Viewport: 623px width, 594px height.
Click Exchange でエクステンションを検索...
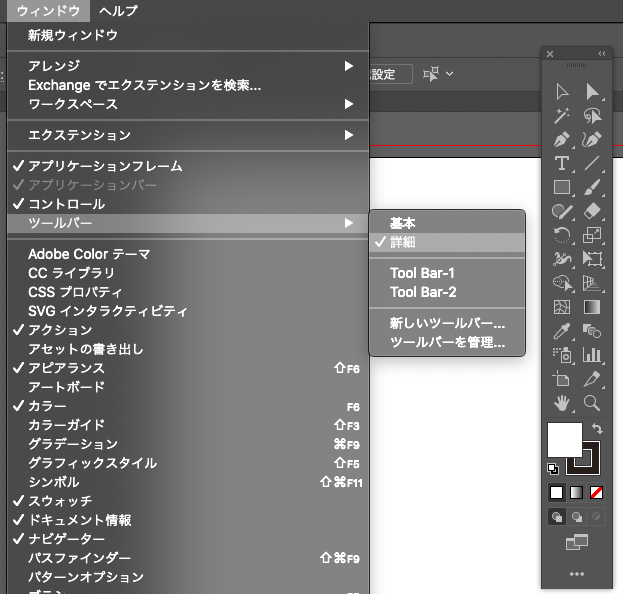tap(188, 85)
